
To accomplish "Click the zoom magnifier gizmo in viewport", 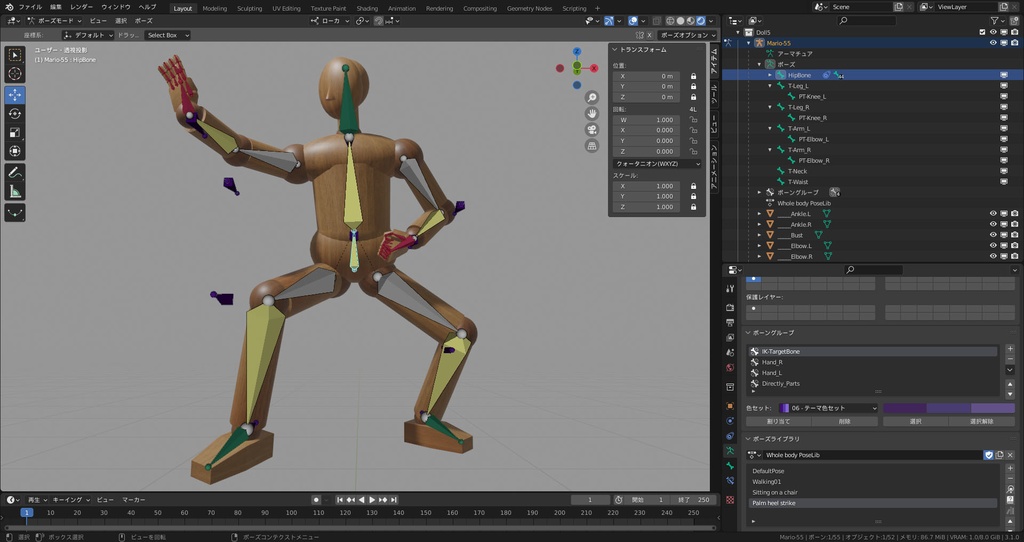I will (x=592, y=98).
